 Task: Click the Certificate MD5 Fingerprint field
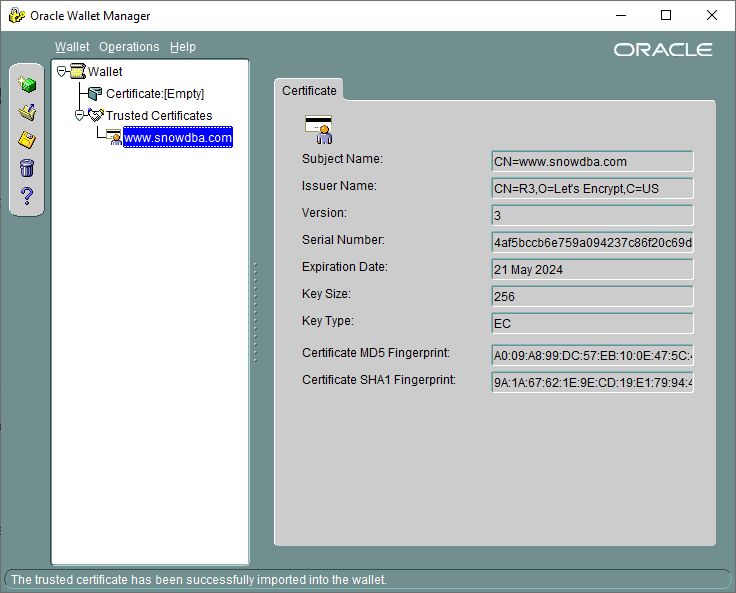click(x=592, y=355)
